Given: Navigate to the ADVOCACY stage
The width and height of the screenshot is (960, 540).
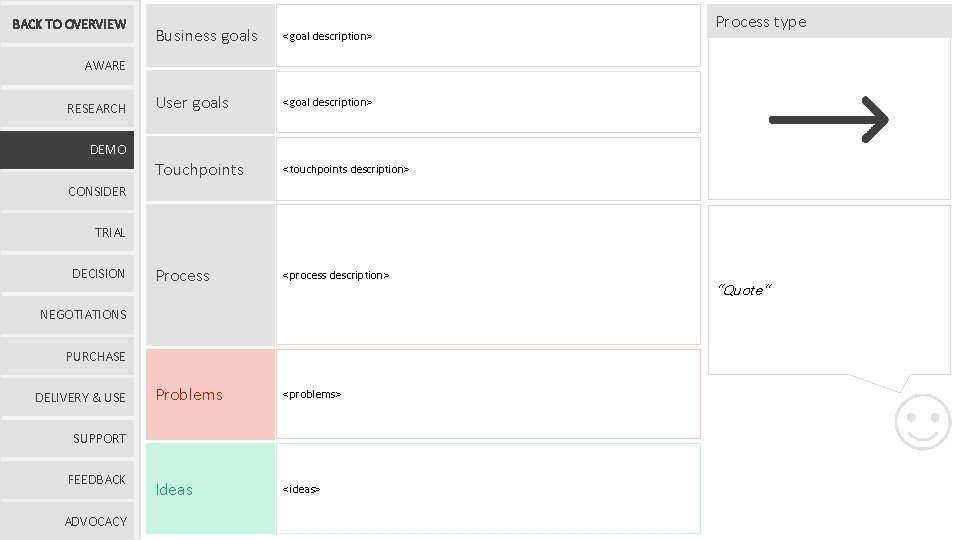Looking at the screenshot, I should tap(68, 521).
